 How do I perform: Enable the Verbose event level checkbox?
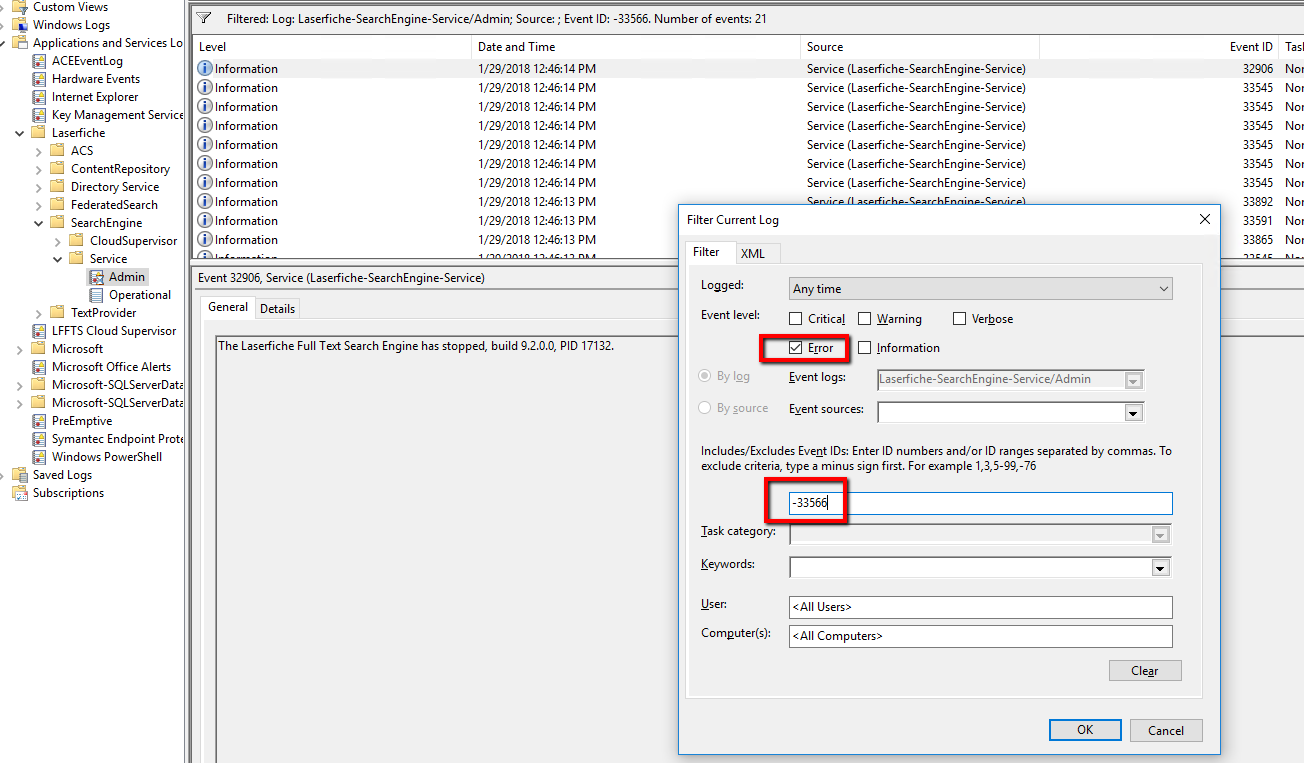[x=960, y=319]
